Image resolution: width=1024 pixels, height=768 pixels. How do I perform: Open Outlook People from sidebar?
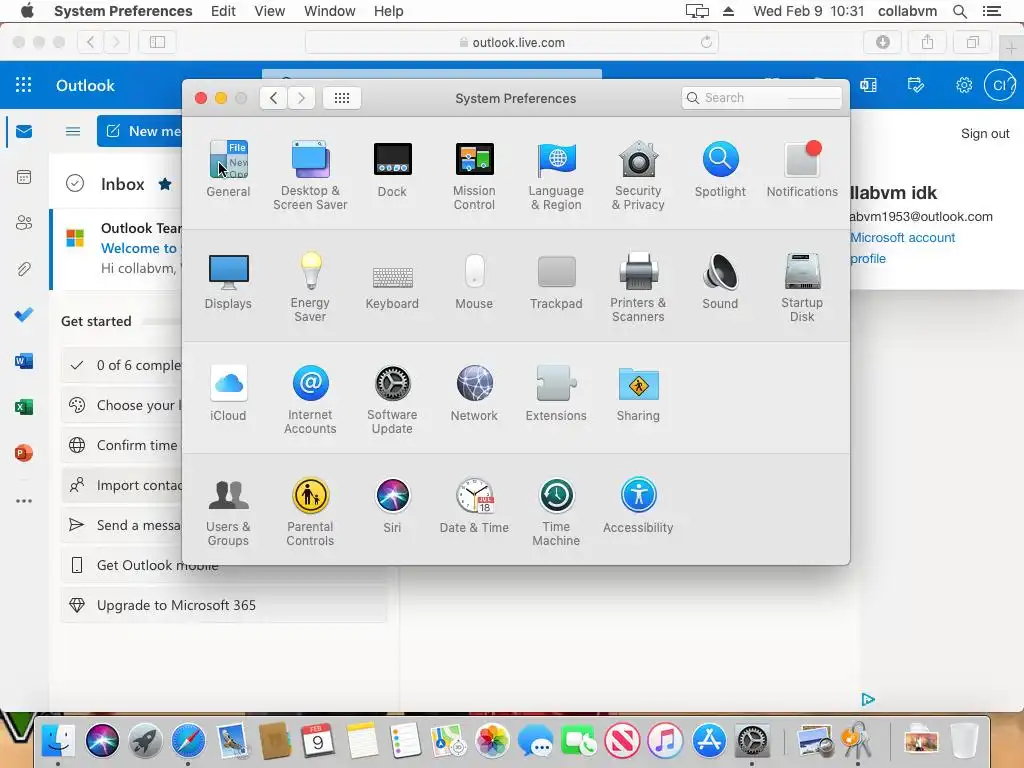pos(24,223)
